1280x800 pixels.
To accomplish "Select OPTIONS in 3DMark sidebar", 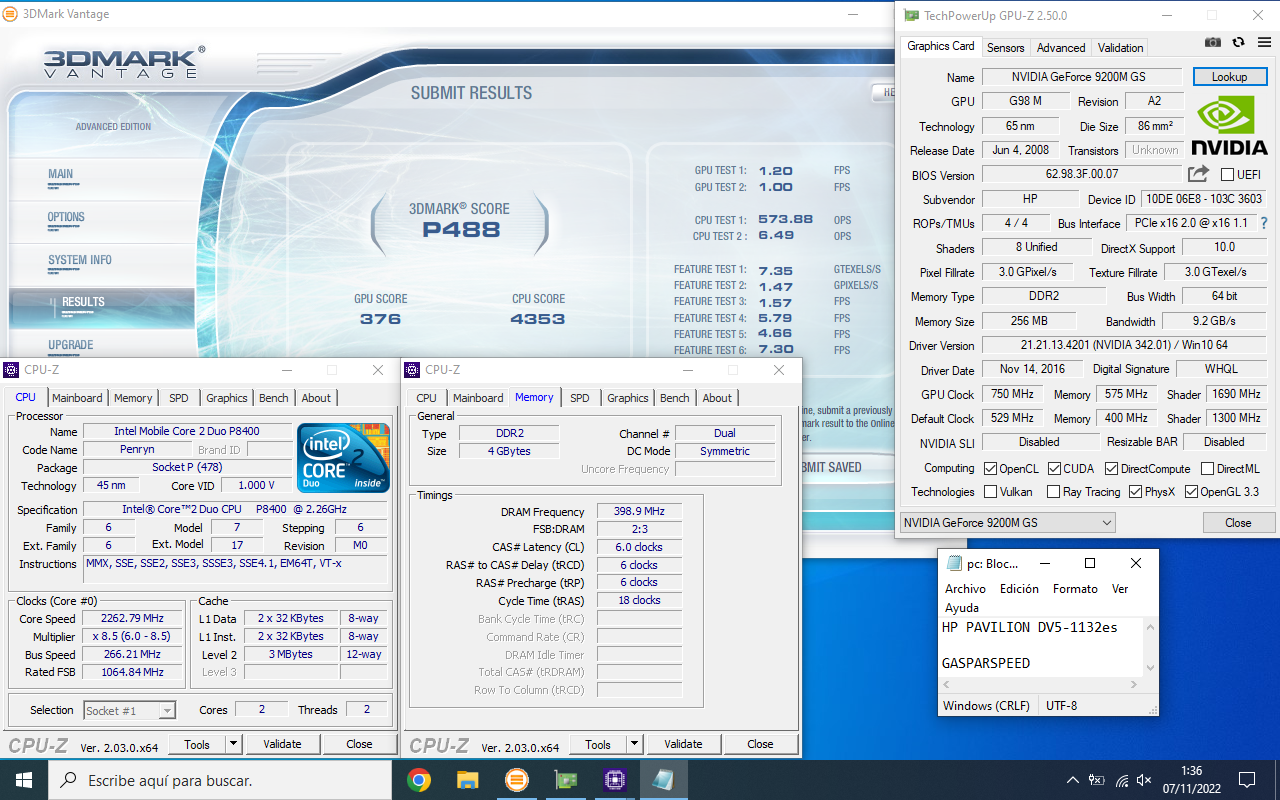I will [x=66, y=217].
